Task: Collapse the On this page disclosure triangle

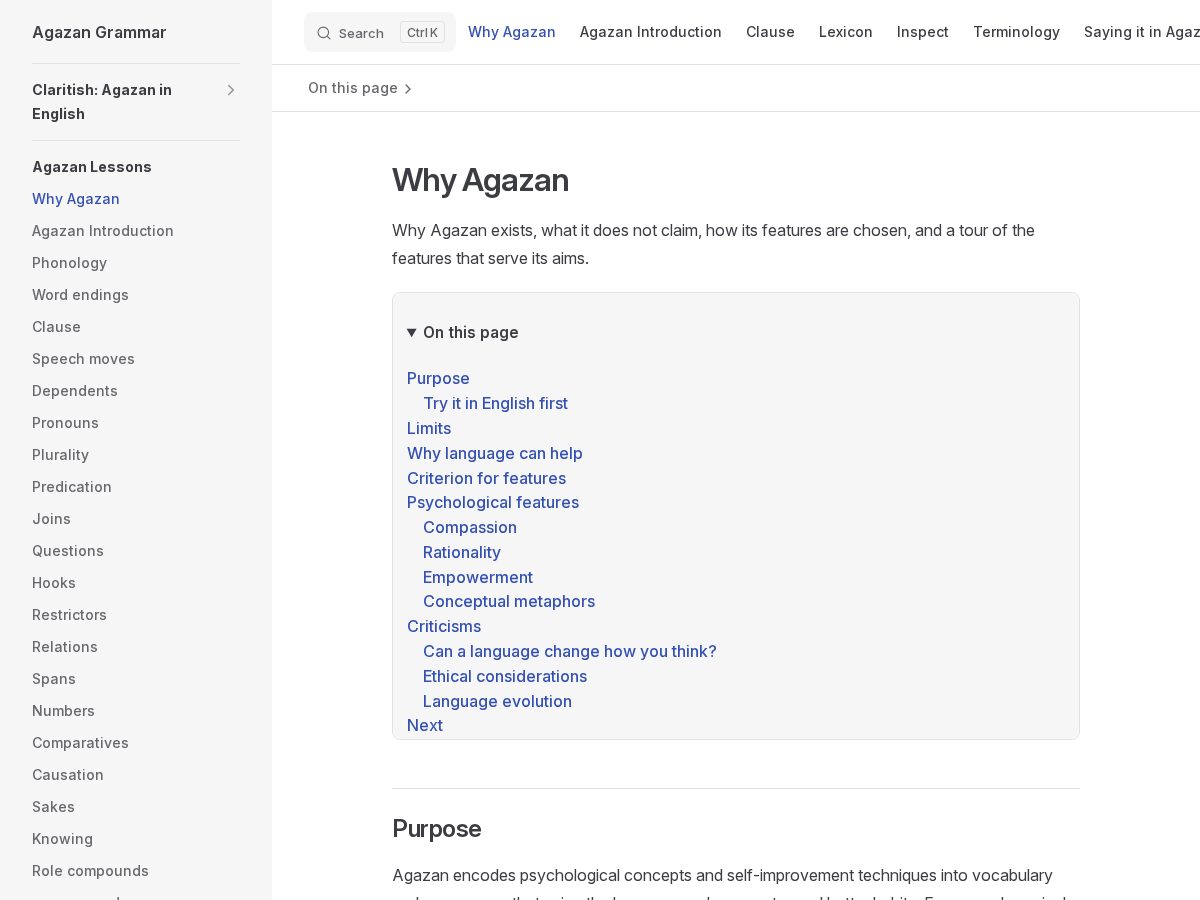Action: point(411,332)
